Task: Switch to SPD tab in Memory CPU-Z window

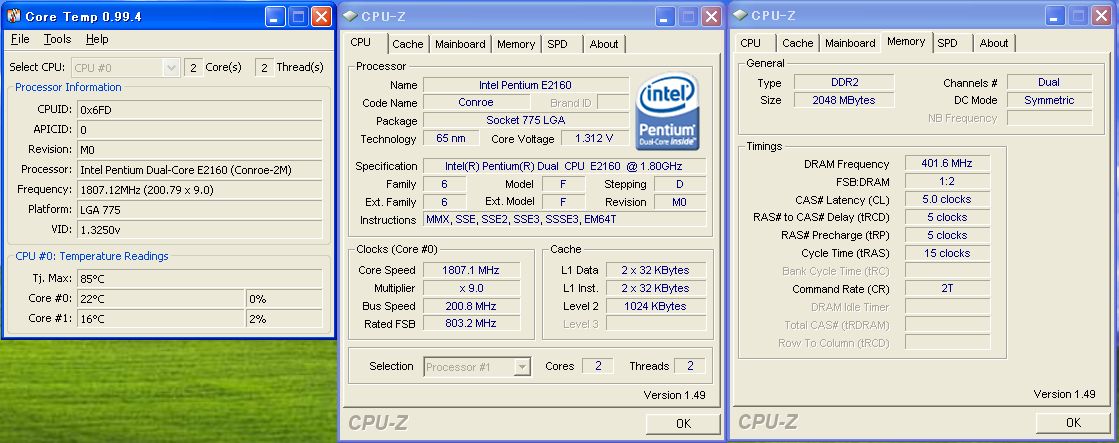Action: coord(948,44)
